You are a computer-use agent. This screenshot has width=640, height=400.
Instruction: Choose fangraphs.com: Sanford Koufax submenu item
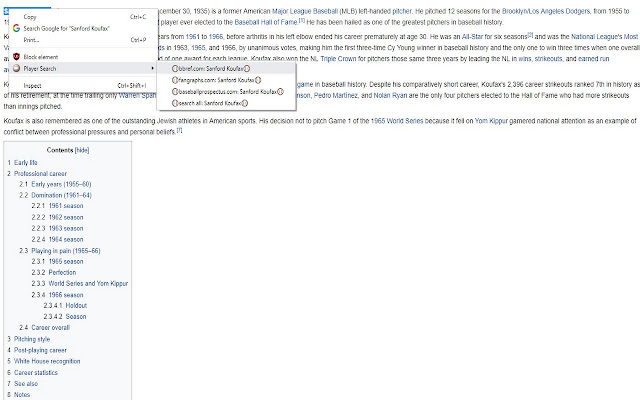click(x=226, y=80)
